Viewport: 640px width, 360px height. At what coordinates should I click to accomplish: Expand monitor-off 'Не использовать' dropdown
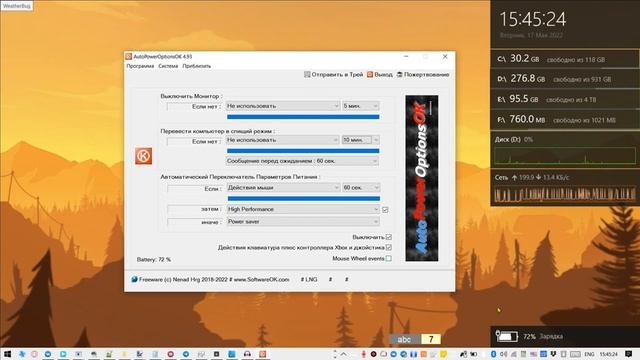click(282, 106)
